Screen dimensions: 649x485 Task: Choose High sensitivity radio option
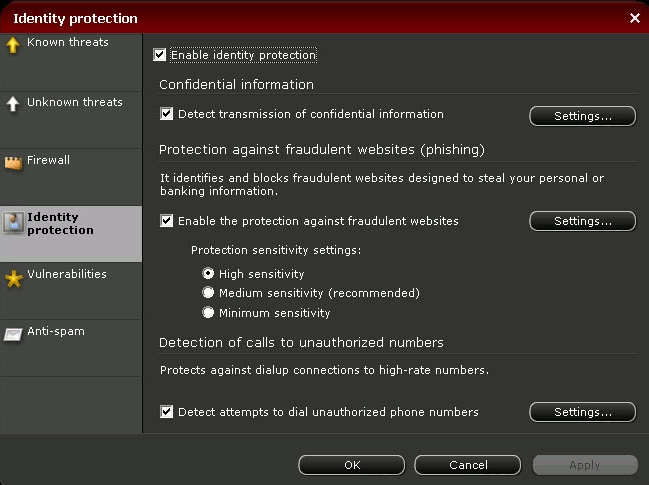pyautogui.click(x=208, y=273)
